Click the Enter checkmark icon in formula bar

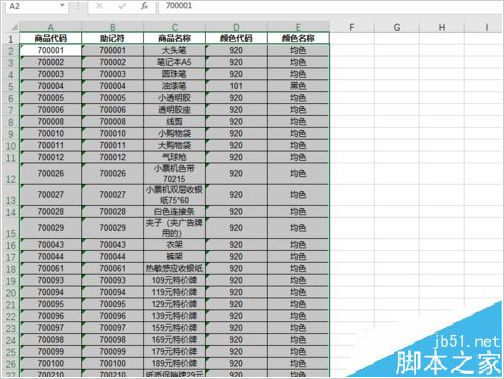(122, 6)
